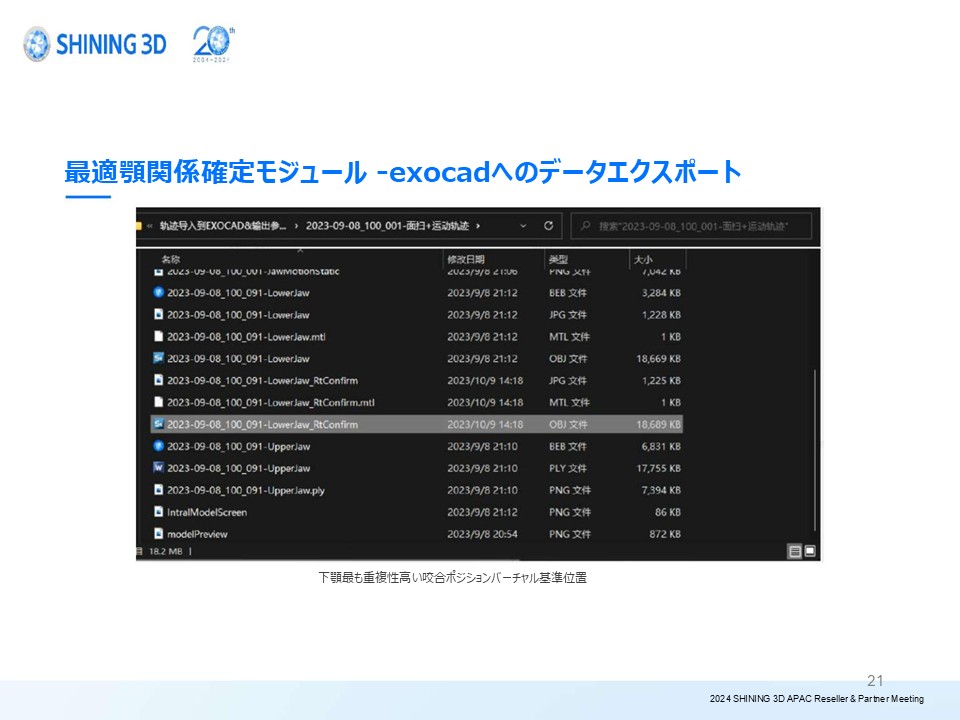
Task: Sort files by 大小 column header
Action: pyautogui.click(x=642, y=260)
